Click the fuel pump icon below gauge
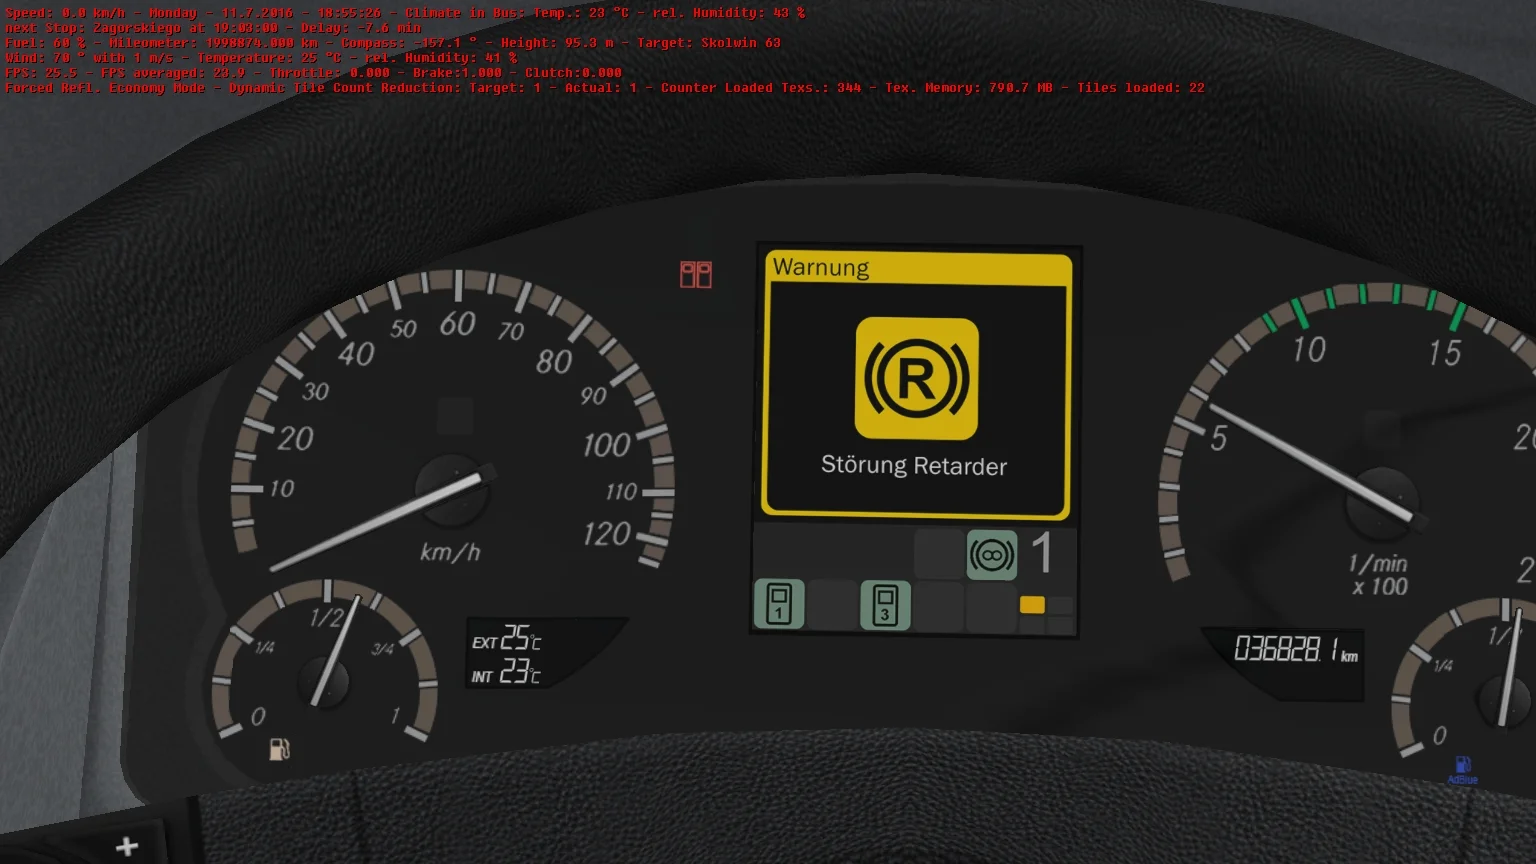 coord(280,748)
